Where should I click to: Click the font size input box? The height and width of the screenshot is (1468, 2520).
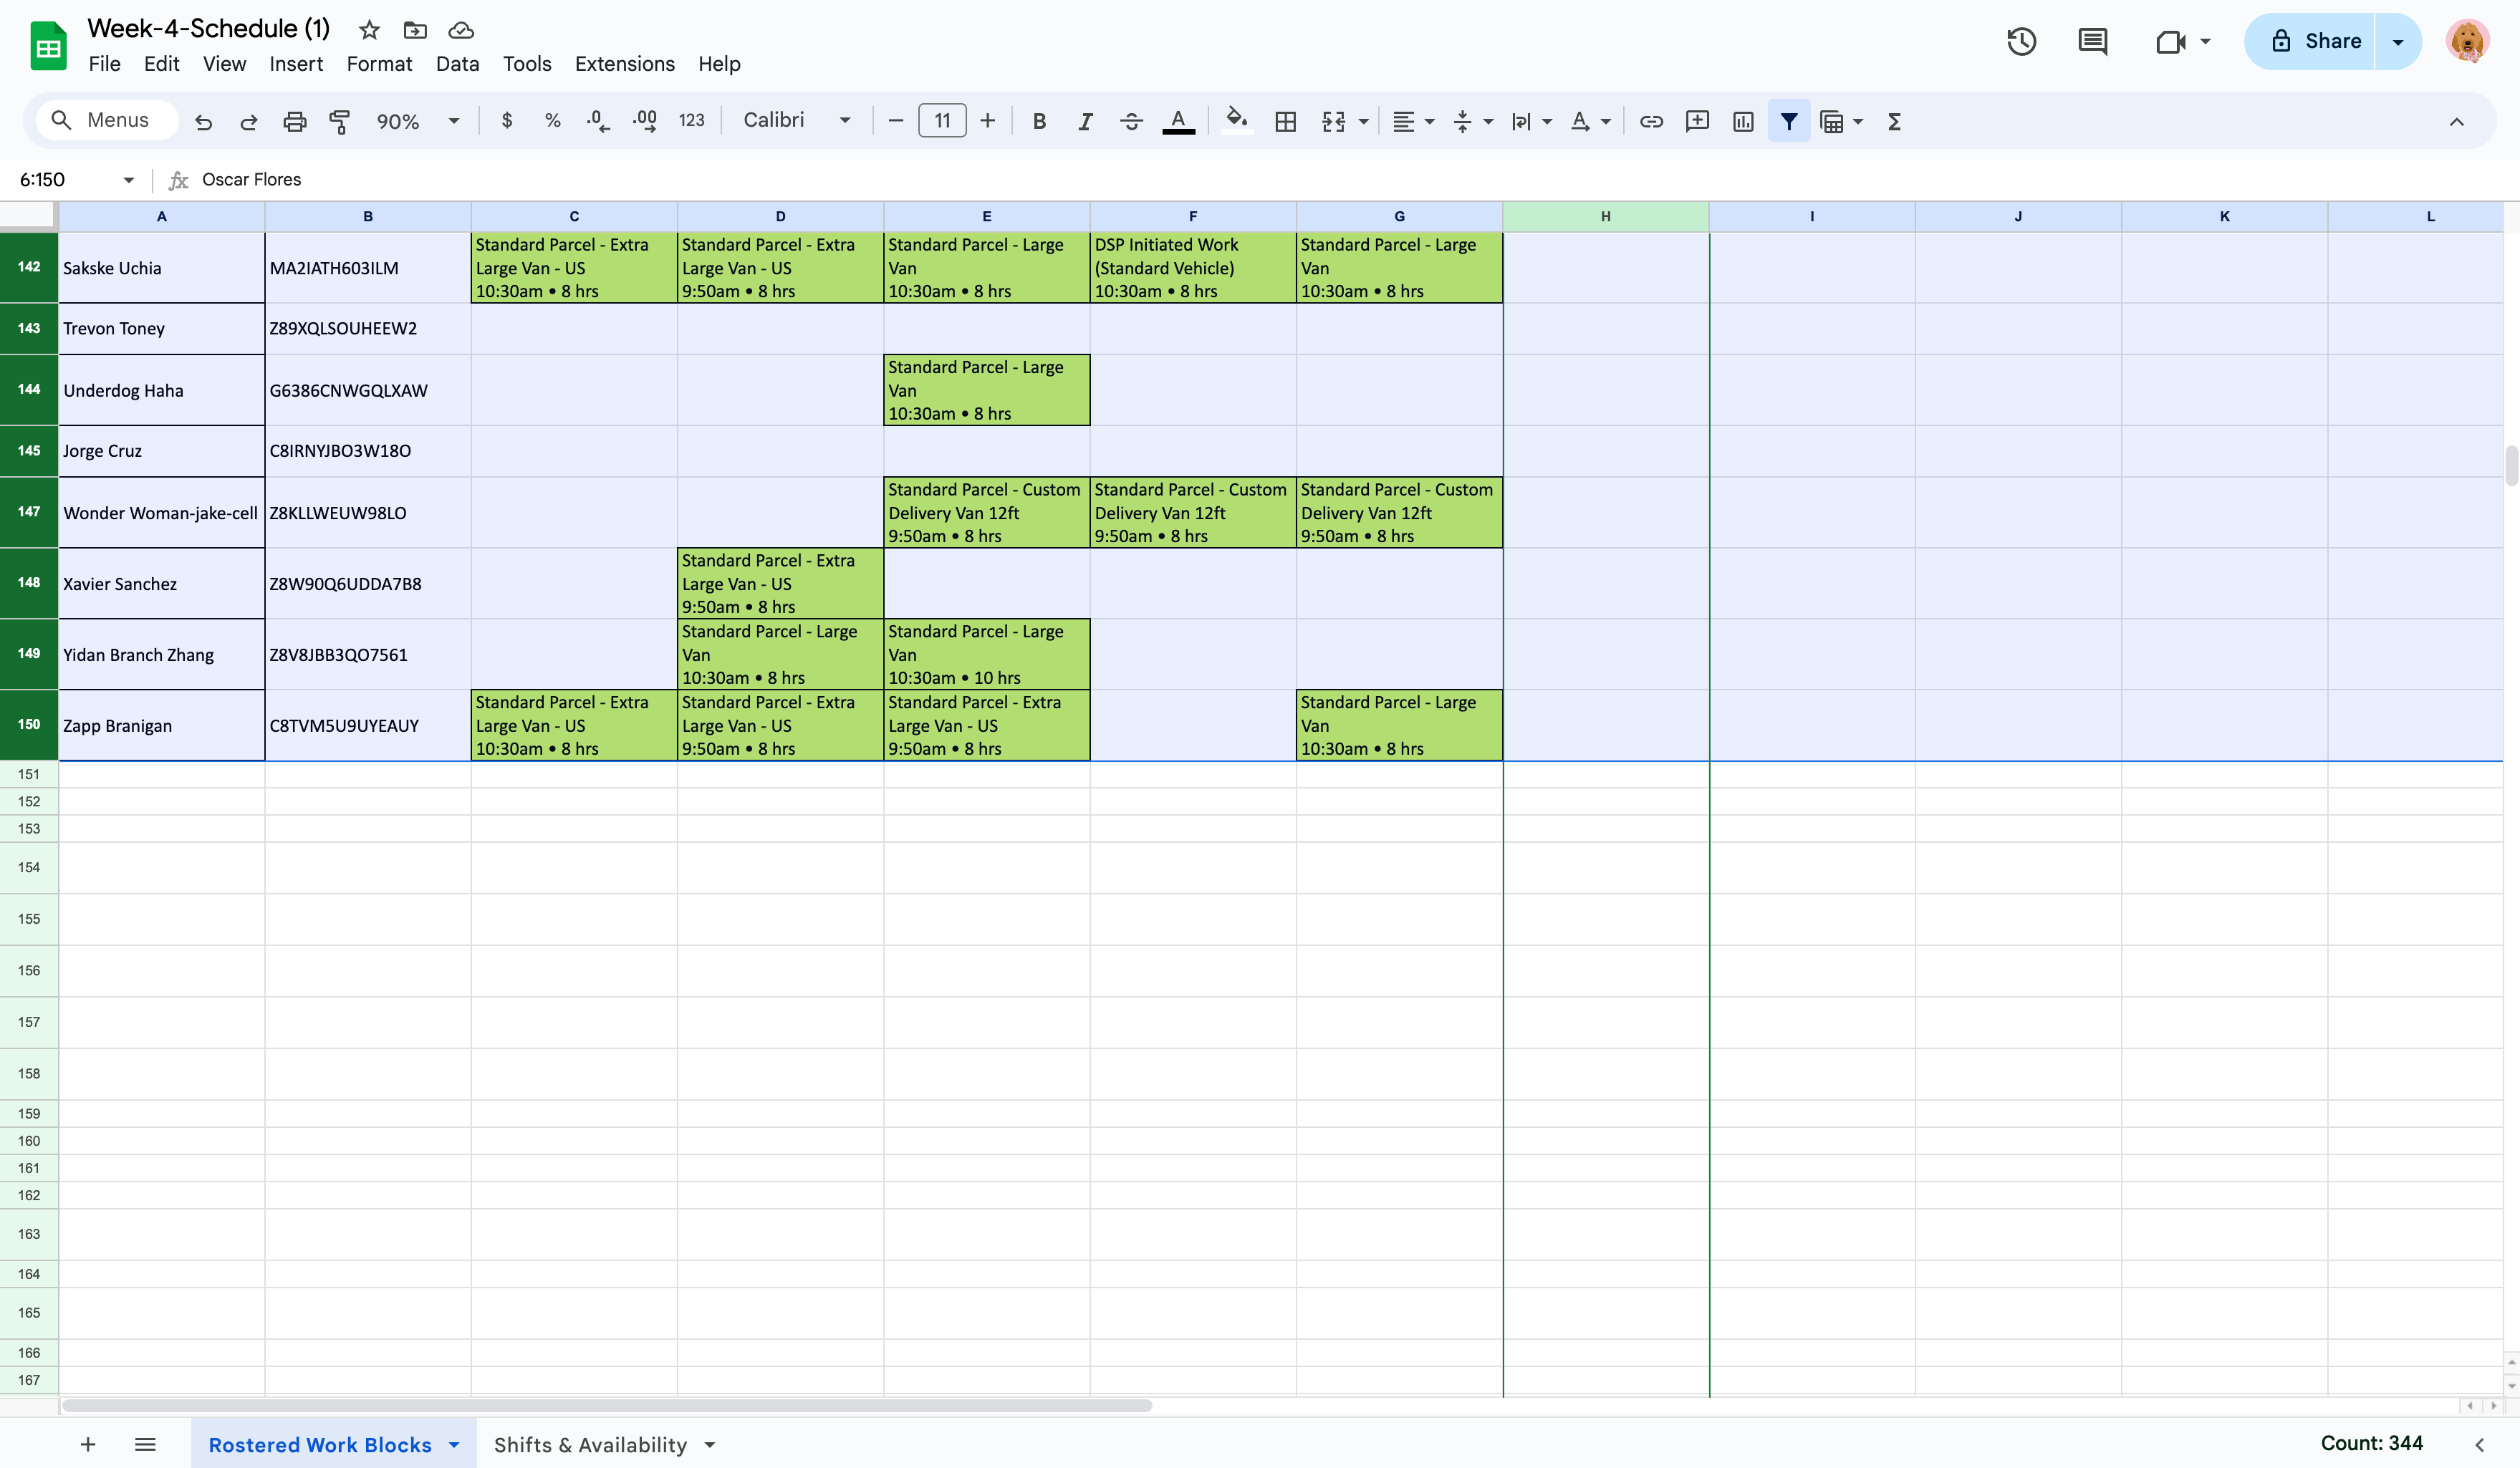941,121
